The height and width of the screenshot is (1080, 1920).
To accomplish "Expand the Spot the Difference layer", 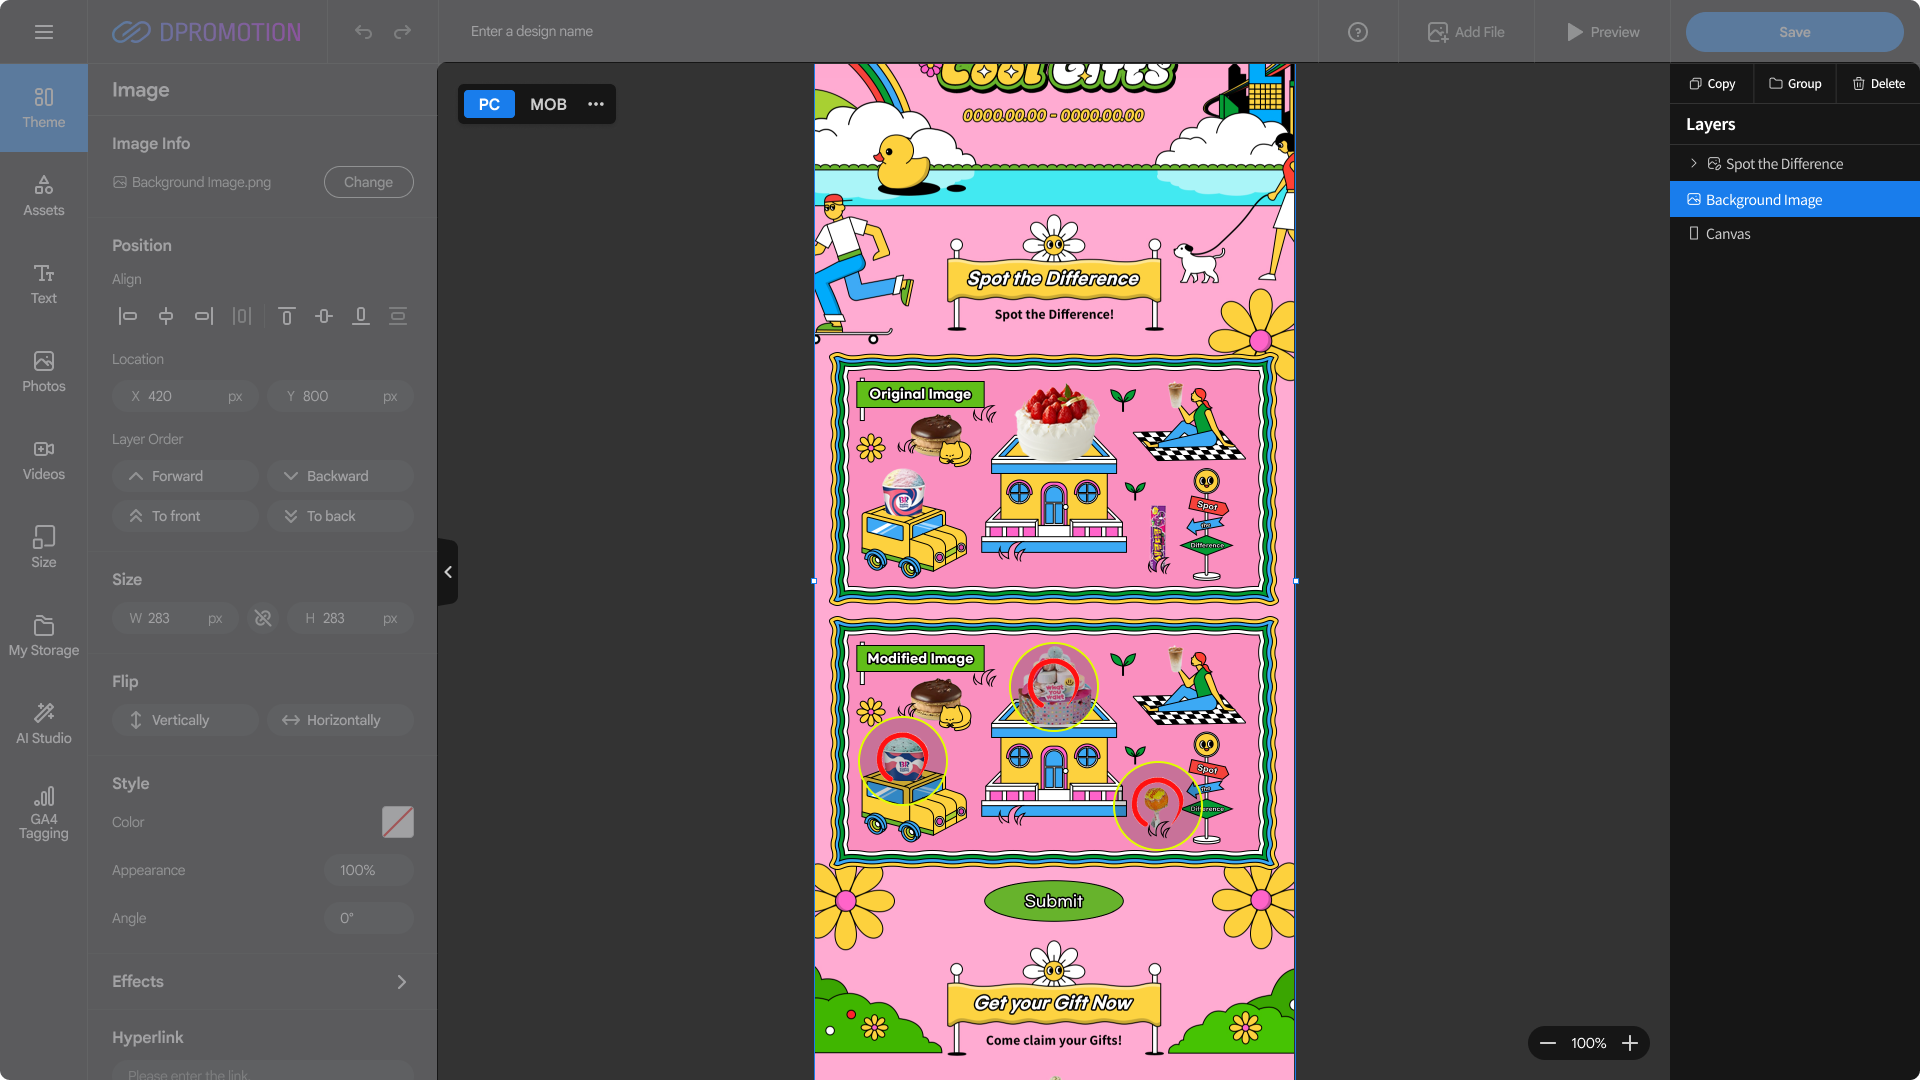I will pos(1693,163).
